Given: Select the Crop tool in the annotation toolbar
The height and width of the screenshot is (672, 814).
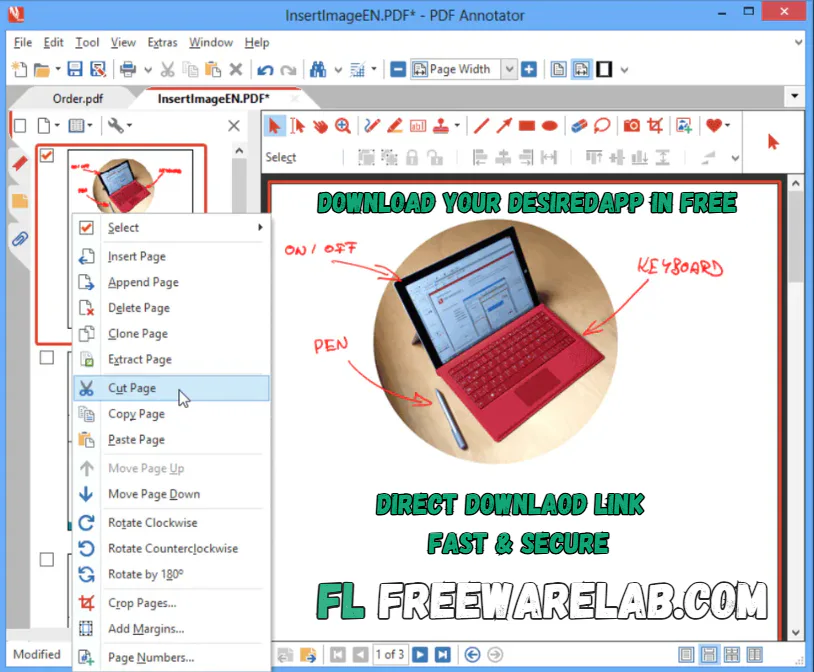Looking at the screenshot, I should click(x=657, y=125).
